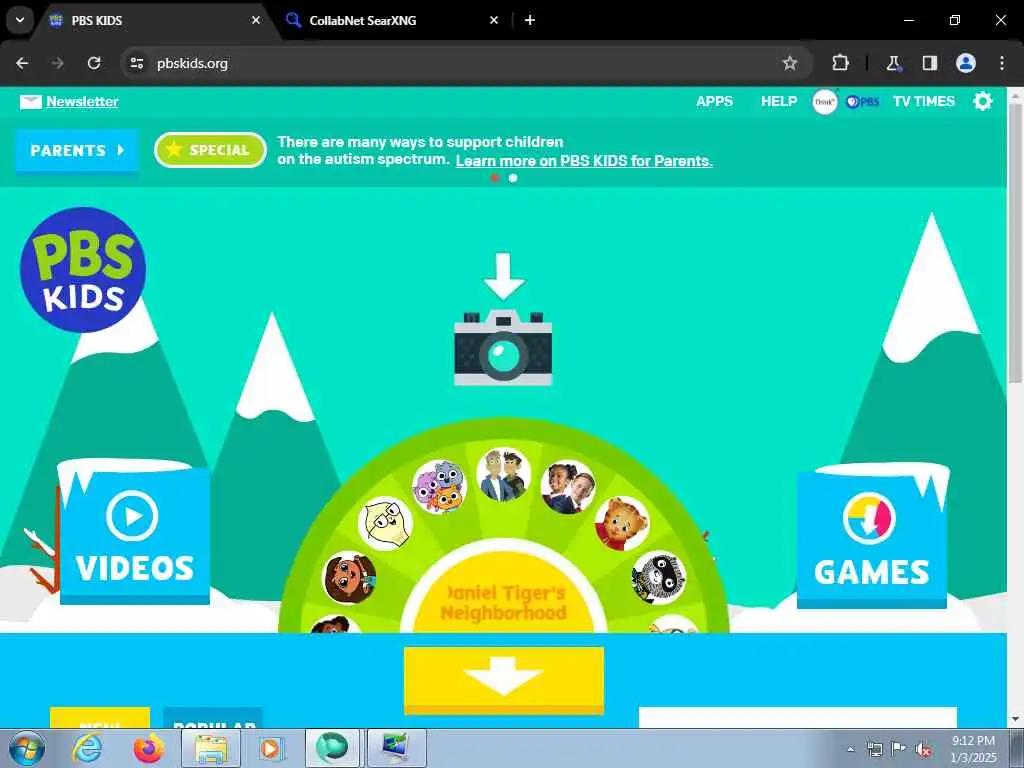Open the HELP menu item
Screen dimensions: 1024x768
tap(778, 101)
